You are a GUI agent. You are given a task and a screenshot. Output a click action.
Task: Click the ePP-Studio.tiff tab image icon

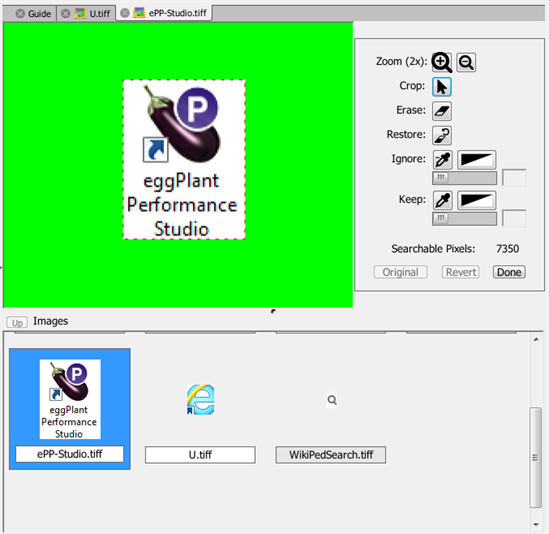click(139, 13)
